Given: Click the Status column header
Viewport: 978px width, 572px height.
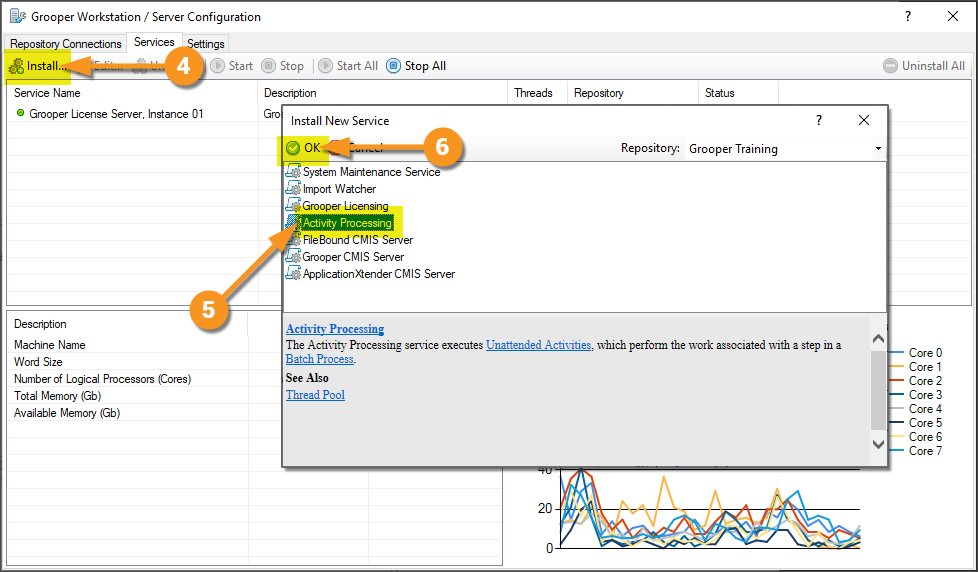Looking at the screenshot, I should click(x=738, y=93).
